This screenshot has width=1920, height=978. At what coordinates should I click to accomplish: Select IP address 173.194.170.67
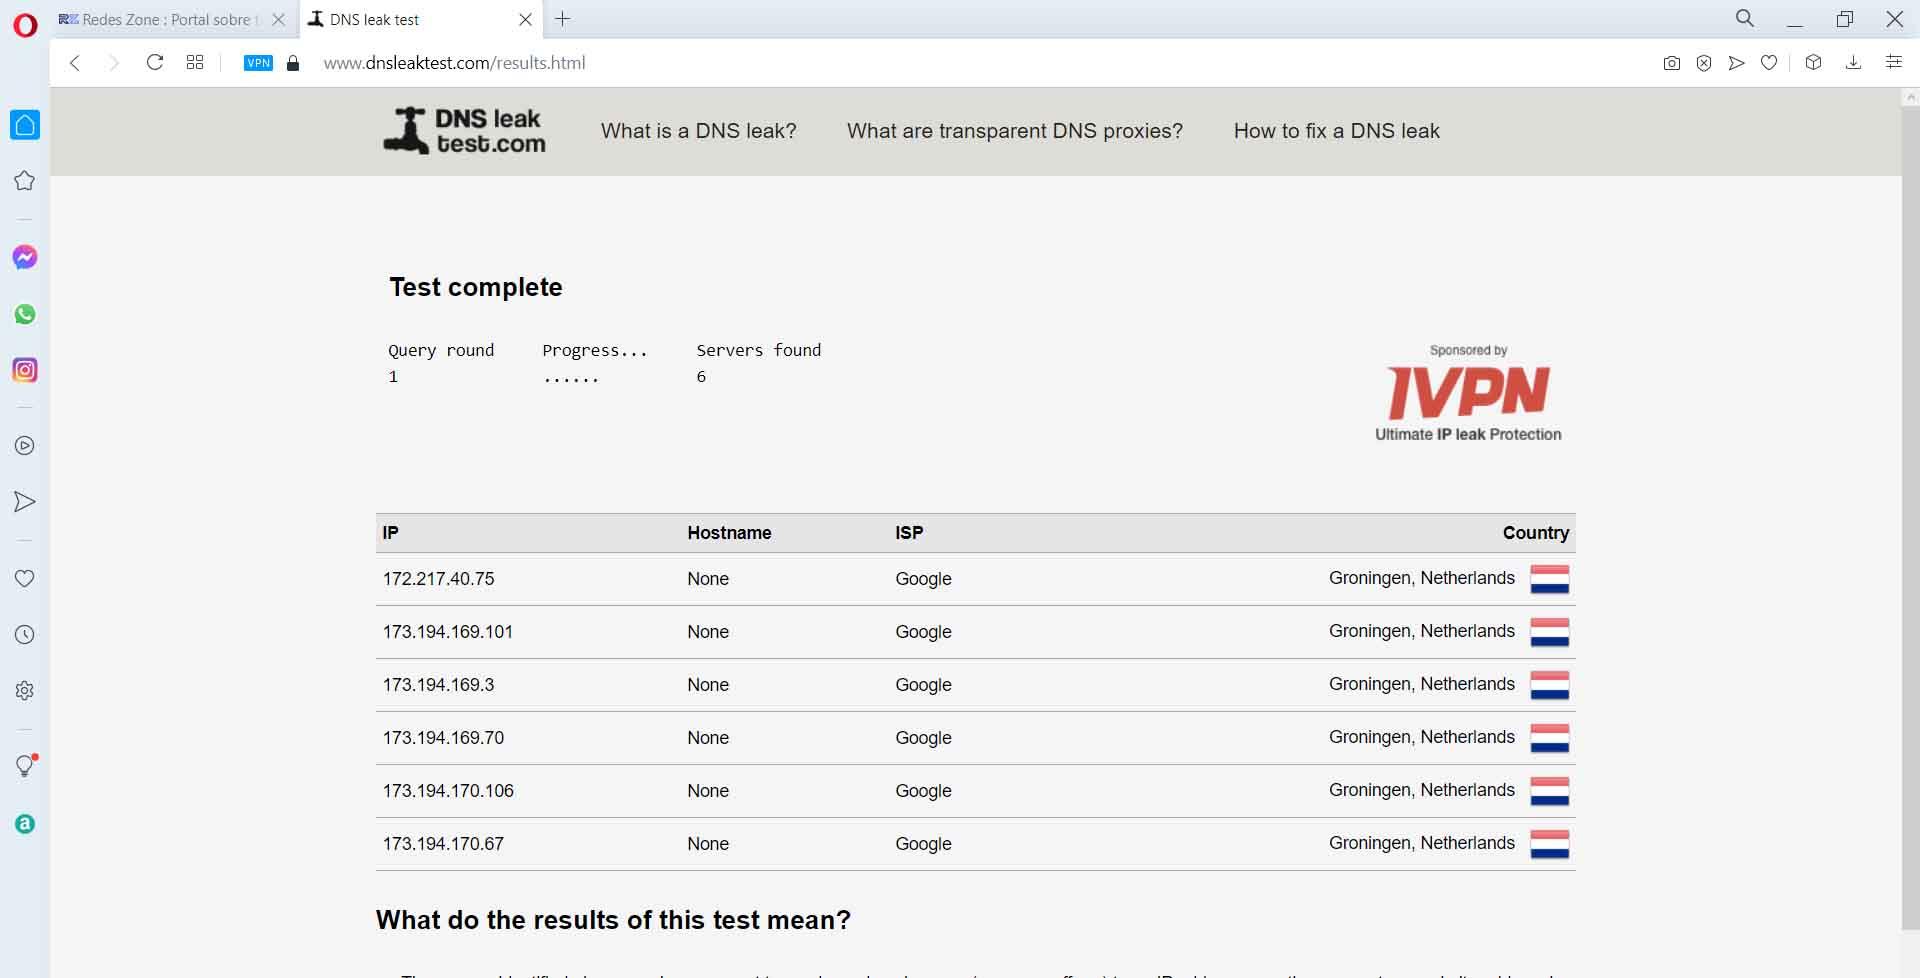click(444, 844)
